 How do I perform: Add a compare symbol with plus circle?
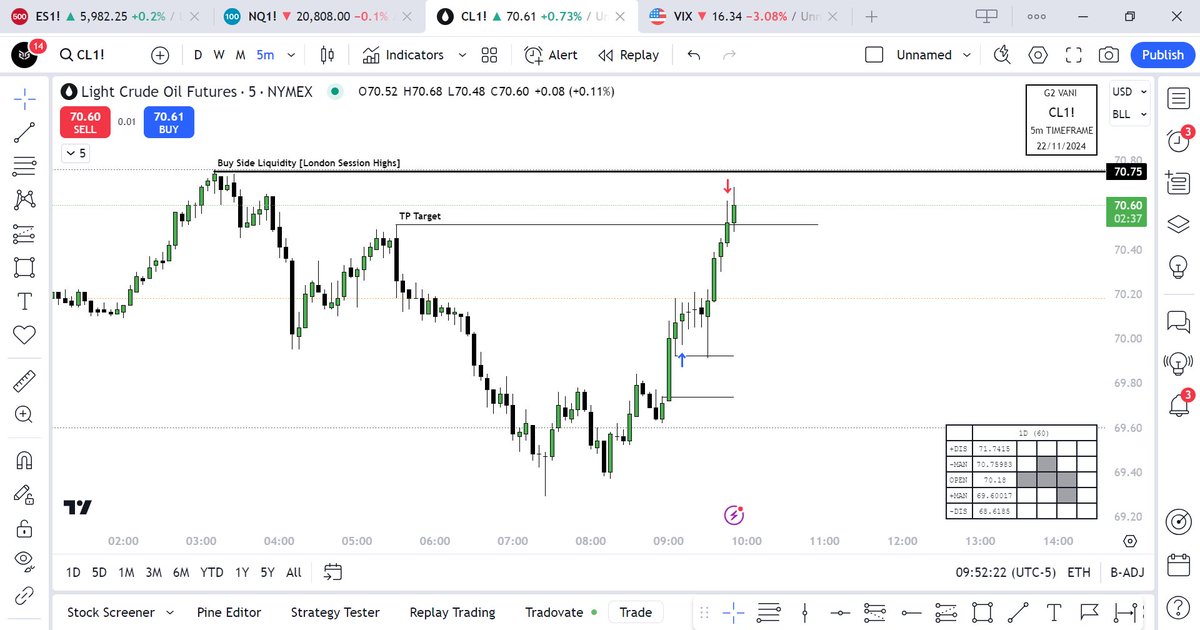[160, 55]
